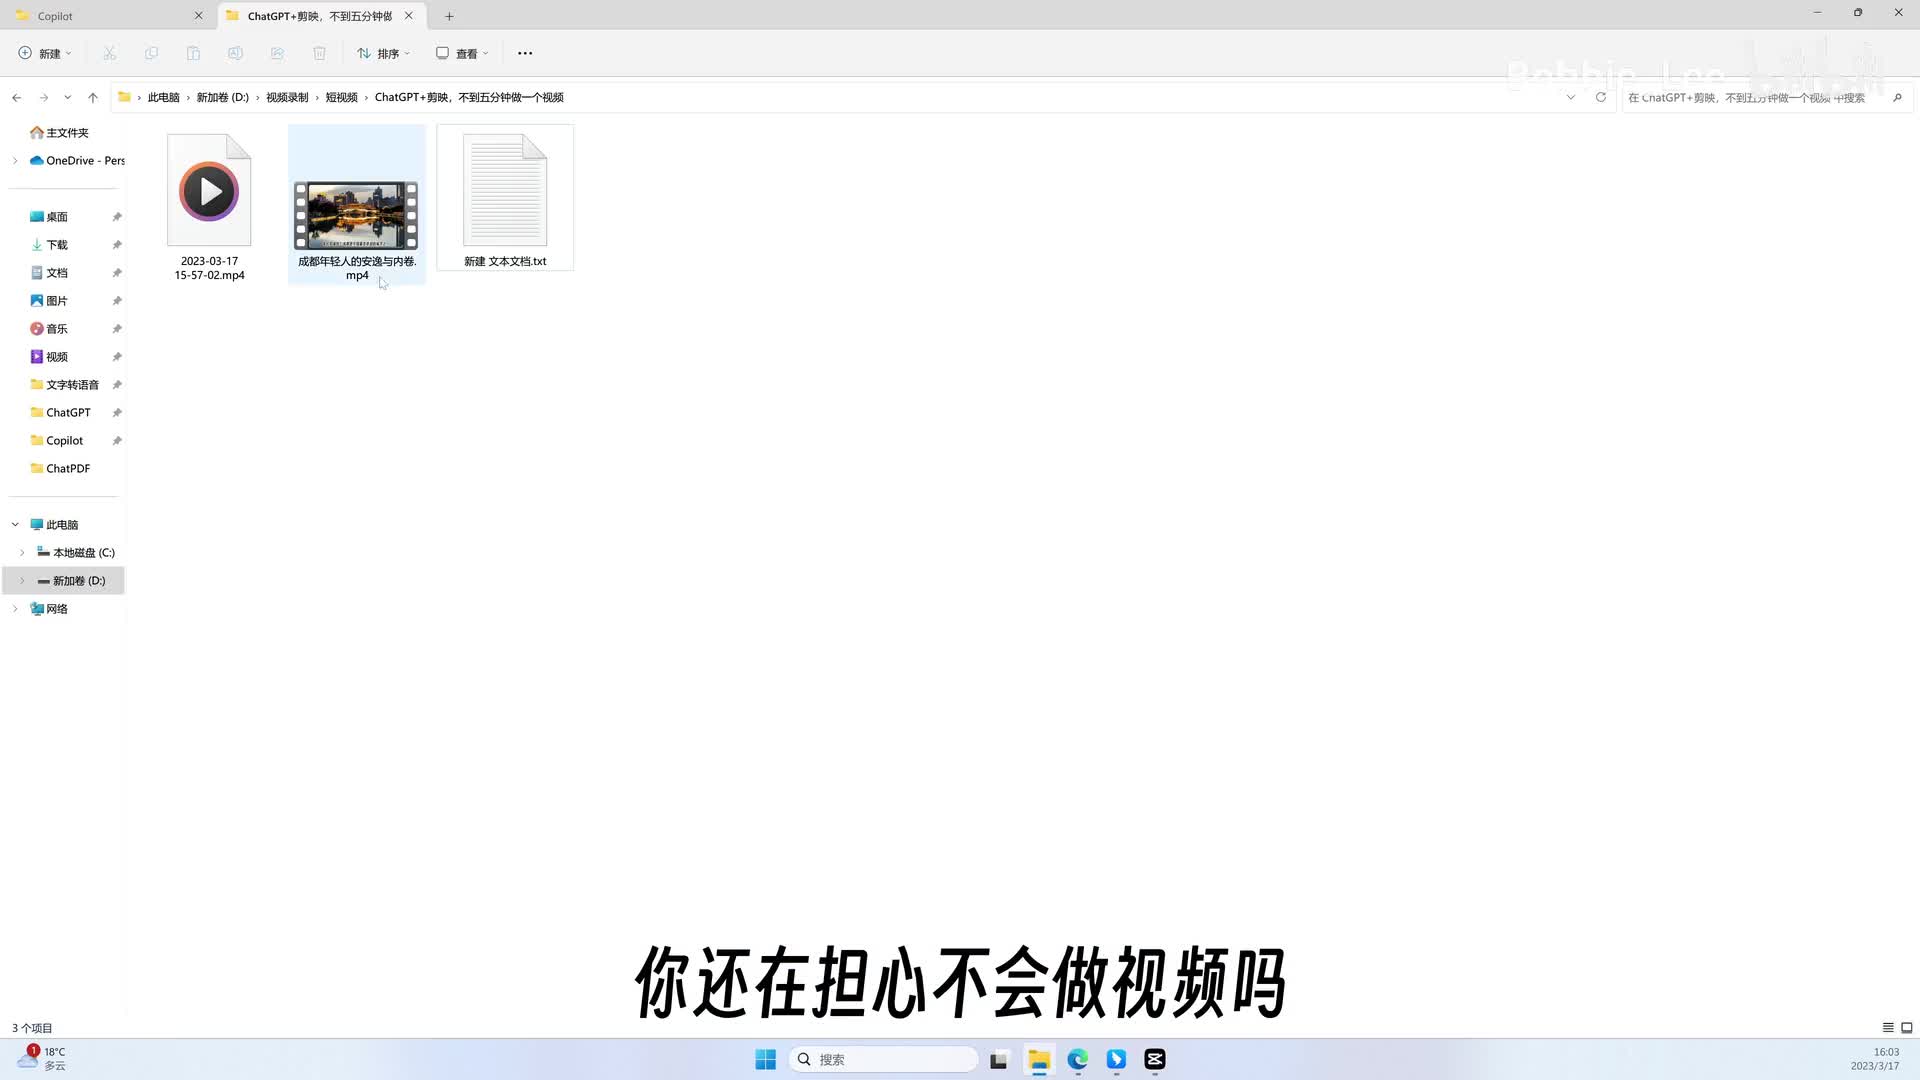The image size is (1920, 1080).
Task: Open a new tab with the plus button
Action: 449,16
